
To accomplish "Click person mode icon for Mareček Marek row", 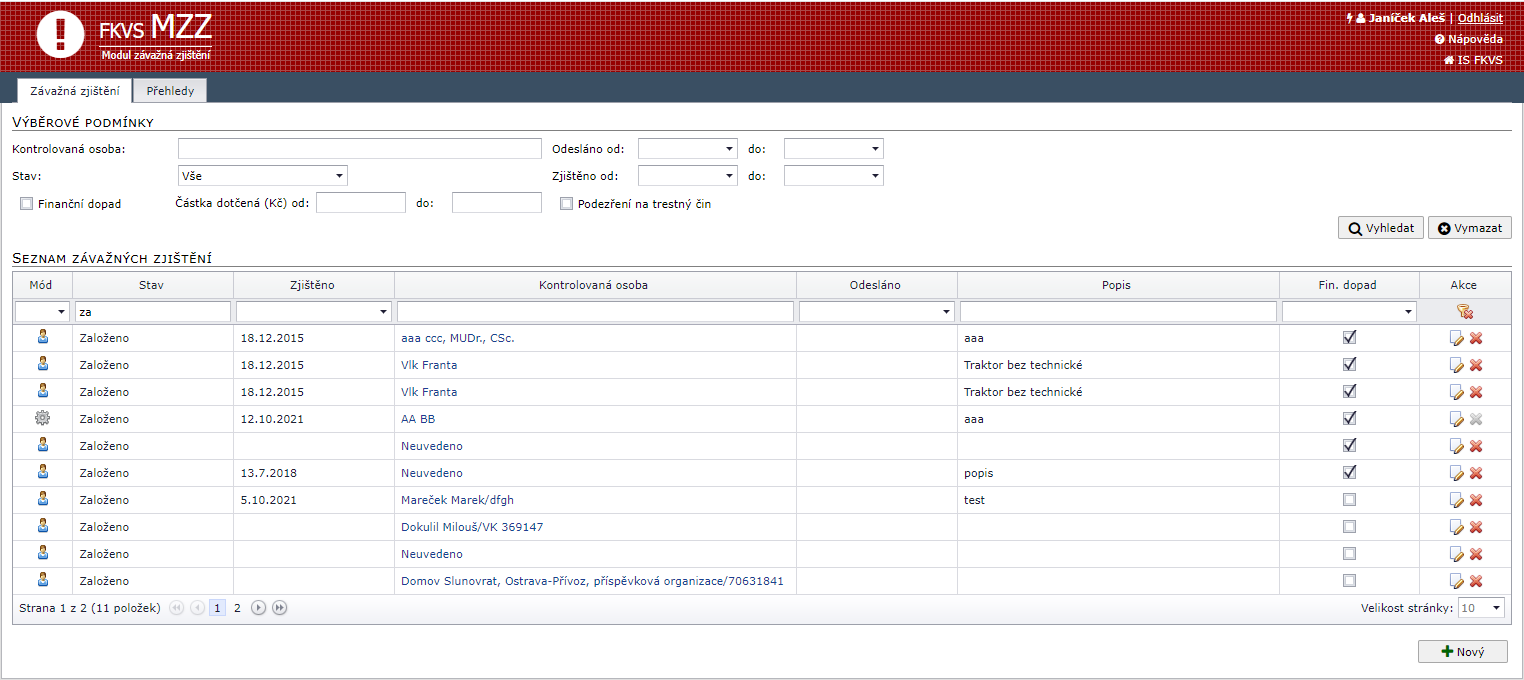I will point(42,499).
